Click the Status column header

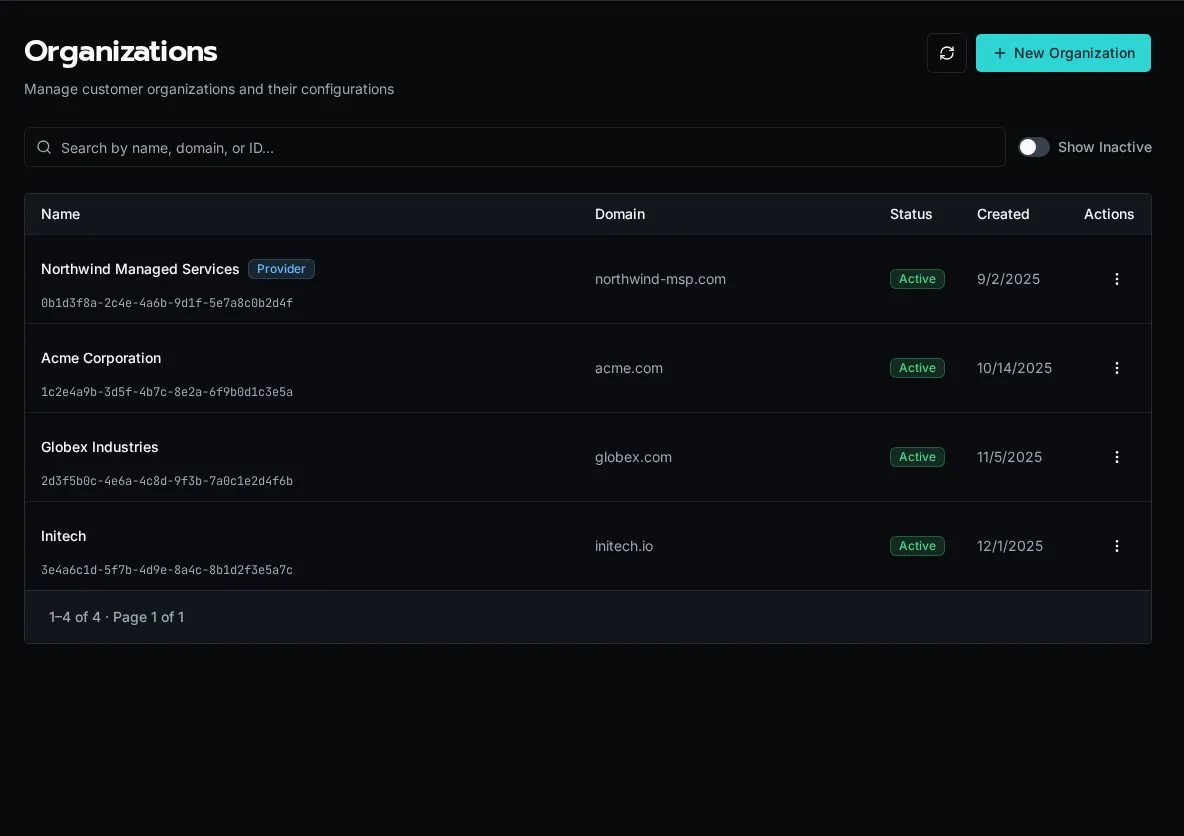tap(911, 214)
